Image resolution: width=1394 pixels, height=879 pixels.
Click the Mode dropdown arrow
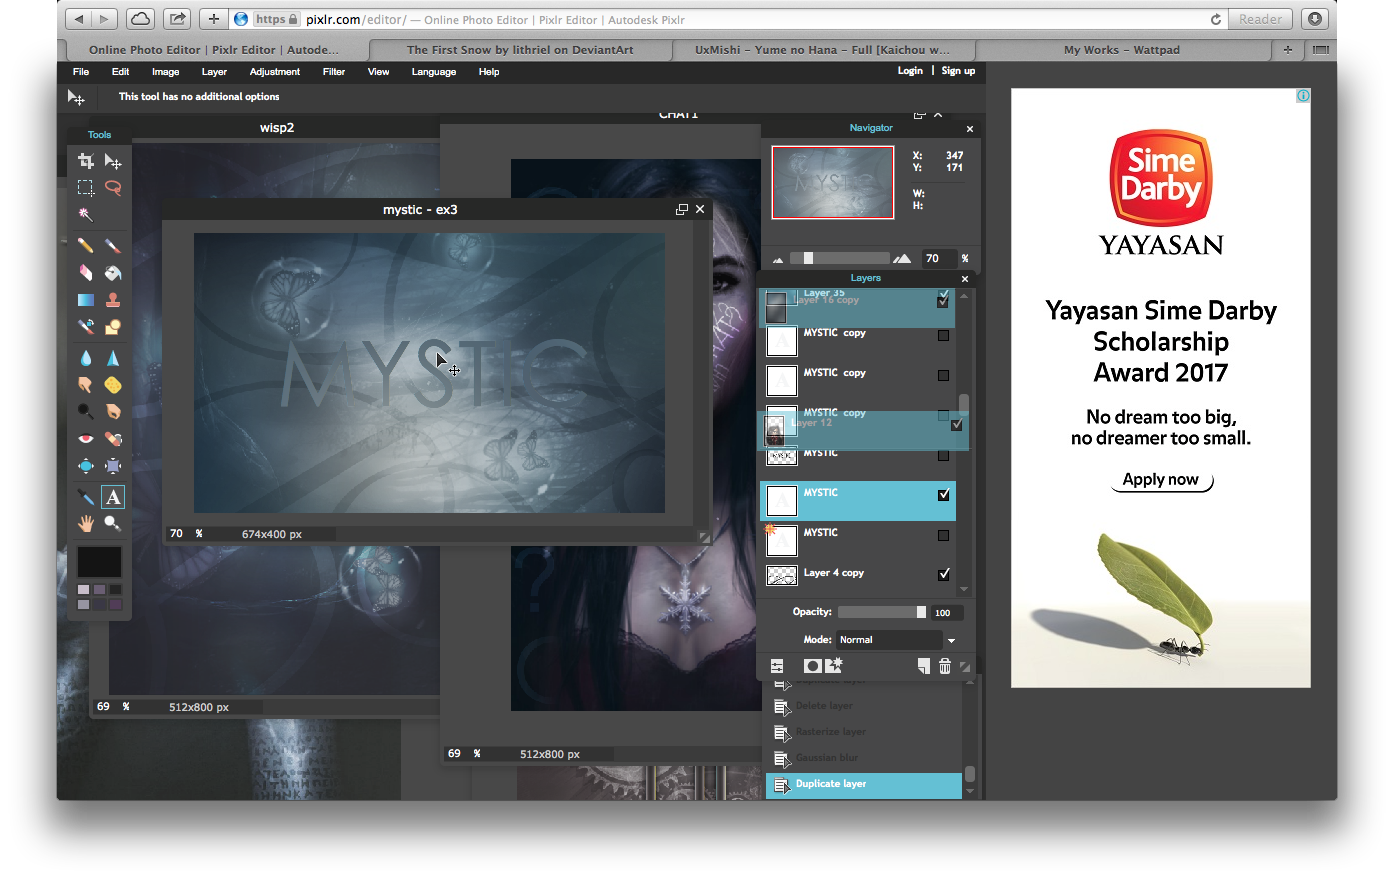pyautogui.click(x=951, y=641)
